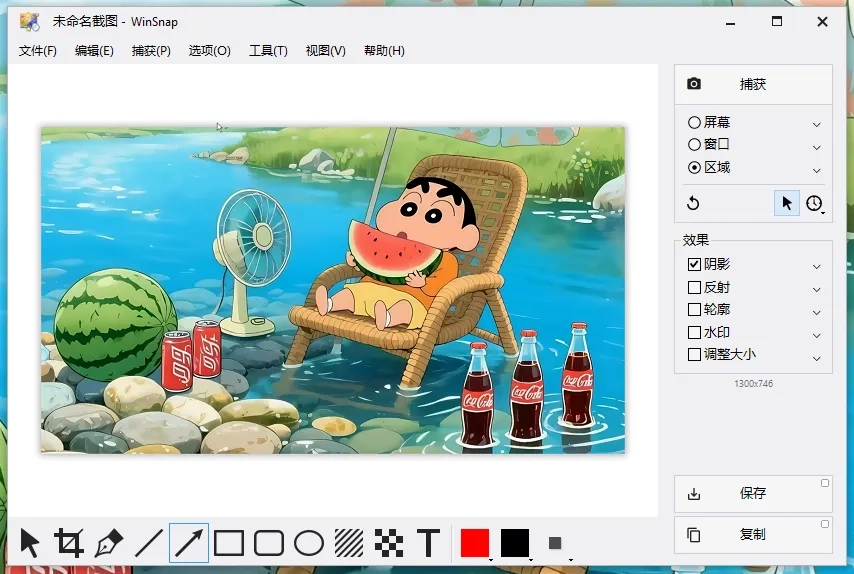
Task: Open the 文件(F) menu
Action: point(38,51)
